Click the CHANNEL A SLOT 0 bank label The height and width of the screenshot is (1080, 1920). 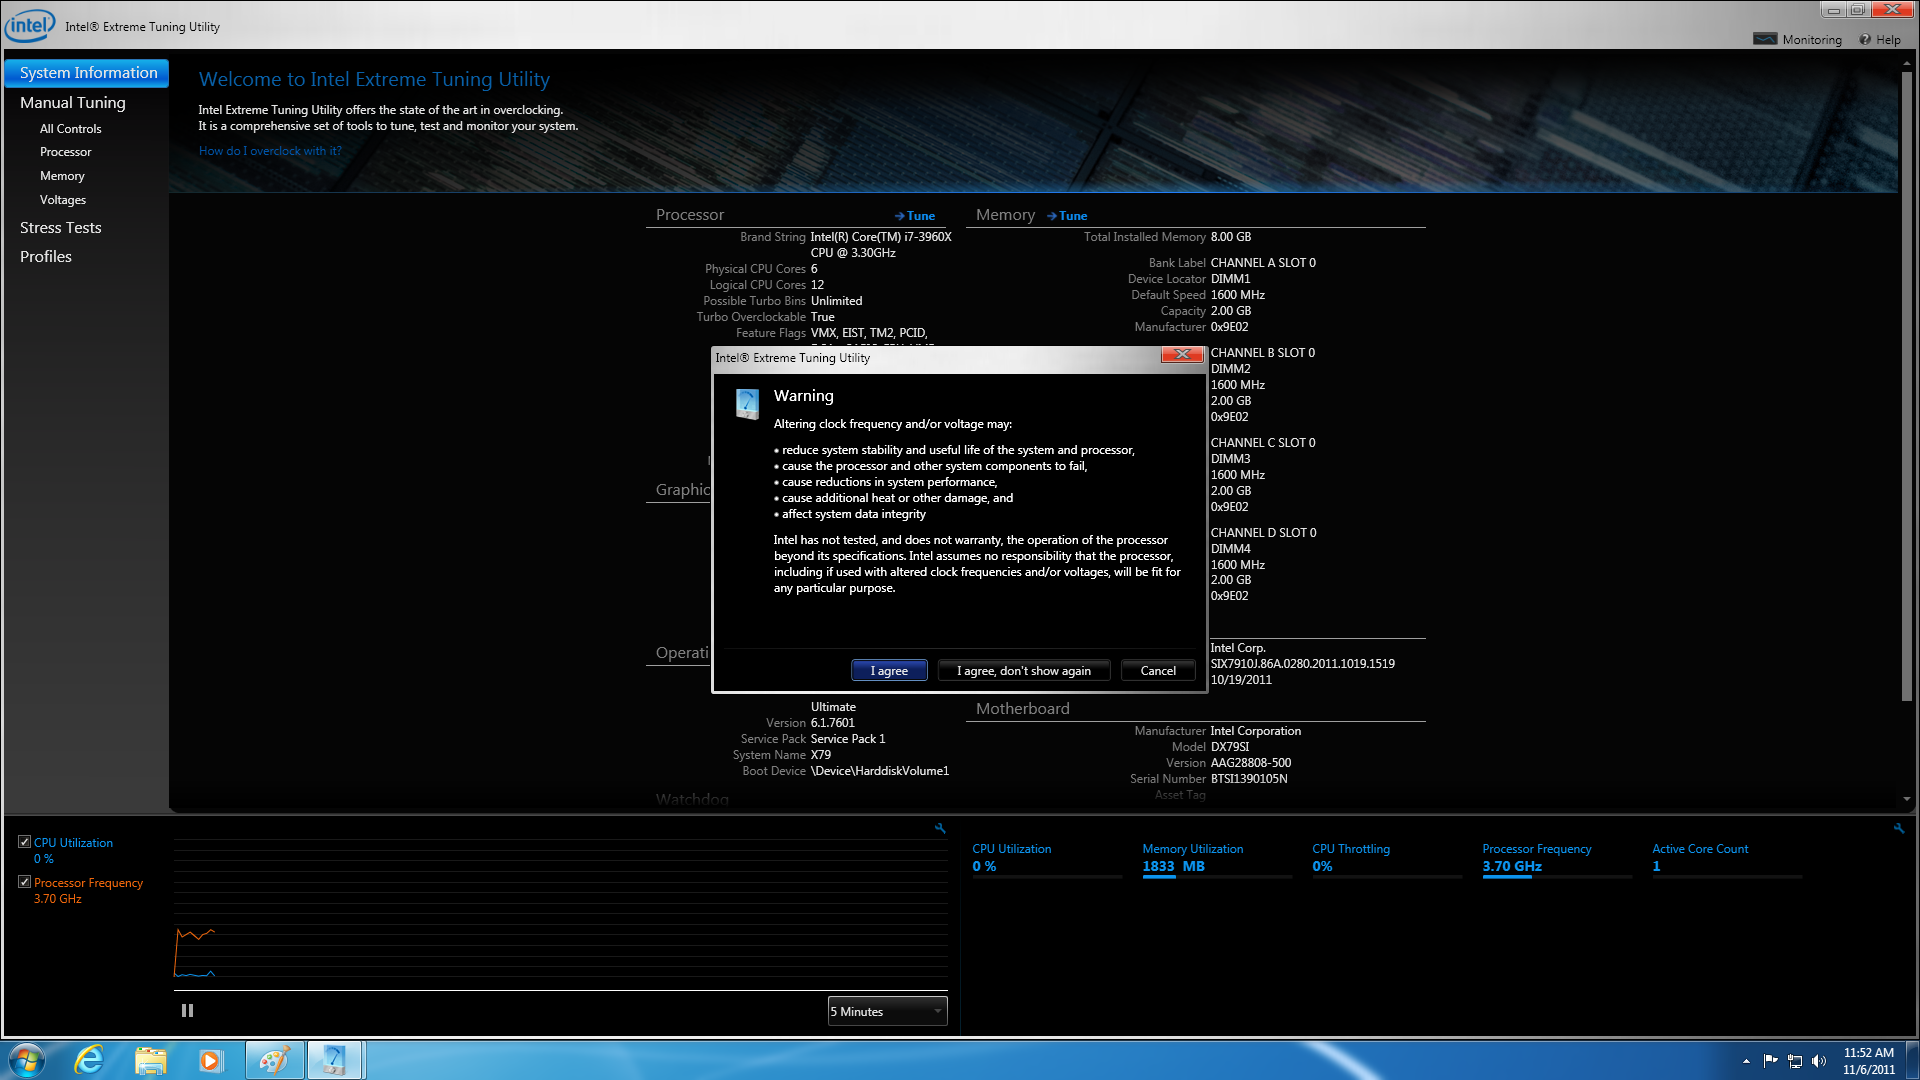point(1263,263)
